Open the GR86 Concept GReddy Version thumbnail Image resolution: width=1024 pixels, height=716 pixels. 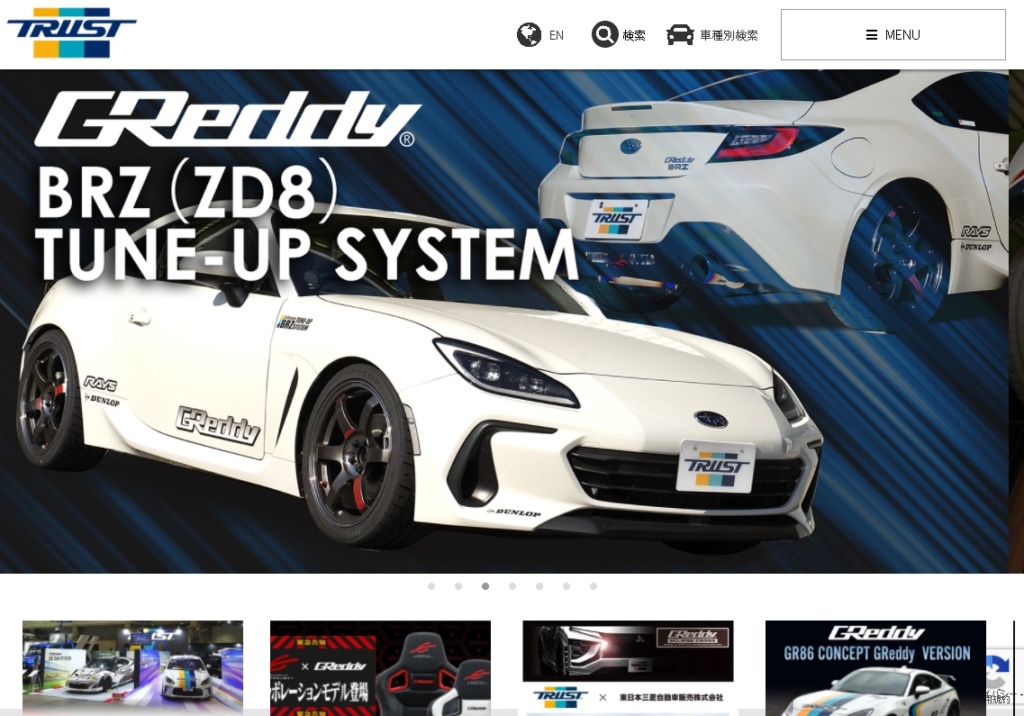[876, 668]
